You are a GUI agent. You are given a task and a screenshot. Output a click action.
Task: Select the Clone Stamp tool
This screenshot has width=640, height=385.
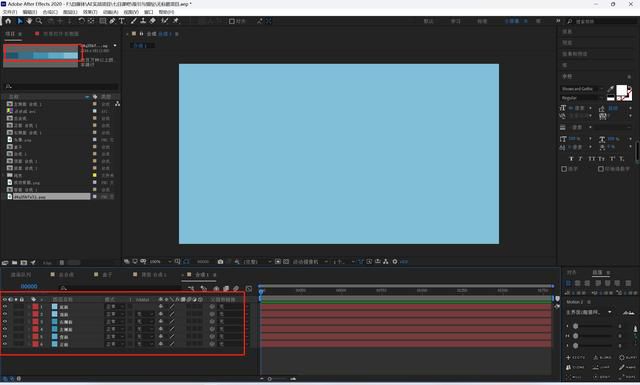tap(143, 21)
